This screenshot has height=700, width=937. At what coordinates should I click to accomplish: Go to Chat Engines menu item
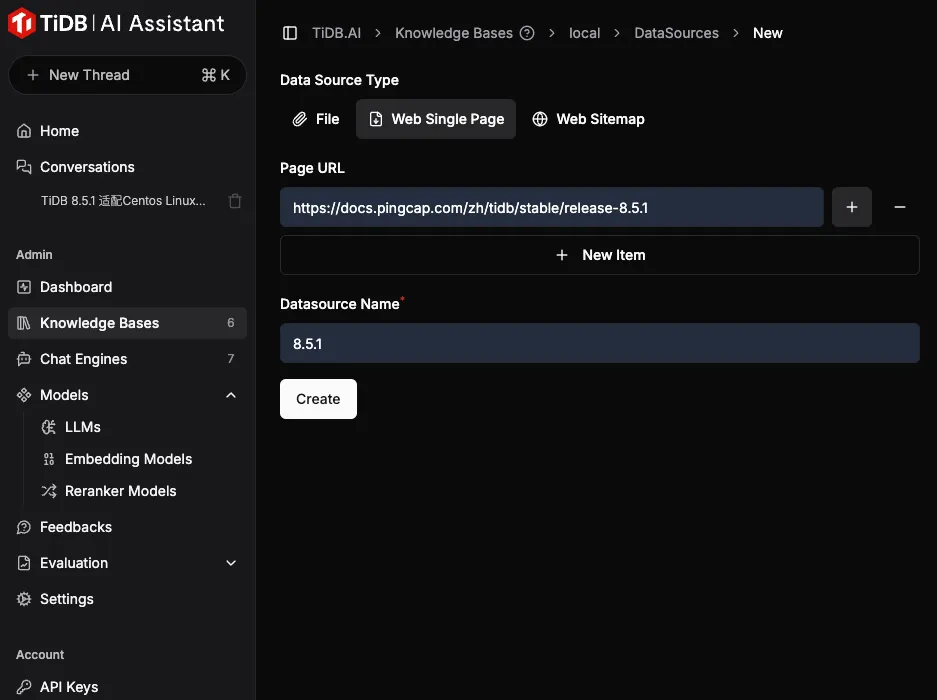point(83,359)
